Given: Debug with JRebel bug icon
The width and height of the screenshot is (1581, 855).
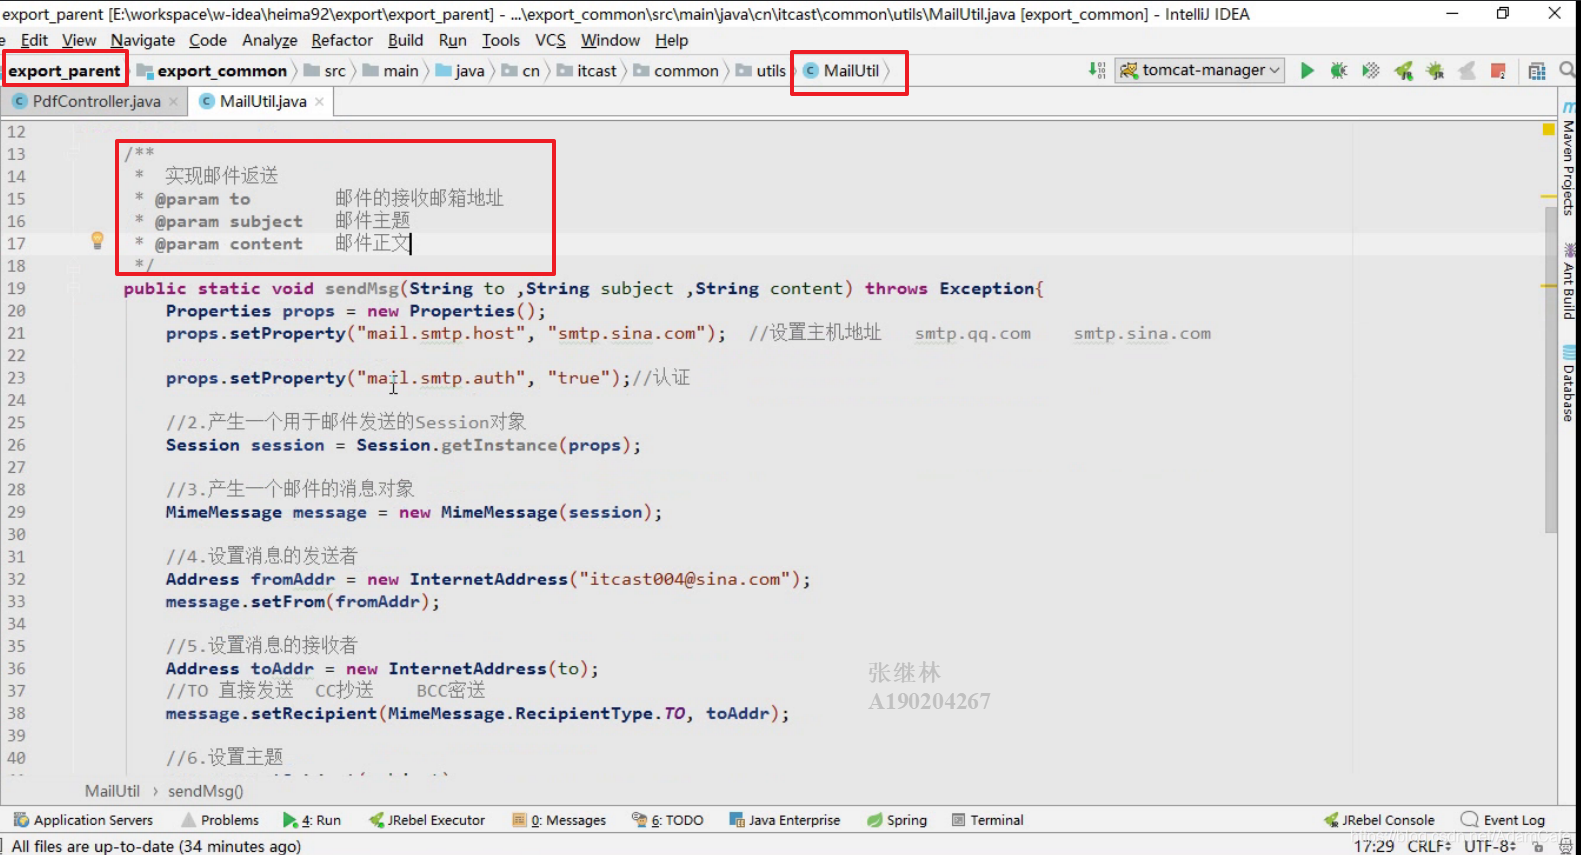Looking at the screenshot, I should tap(1435, 70).
